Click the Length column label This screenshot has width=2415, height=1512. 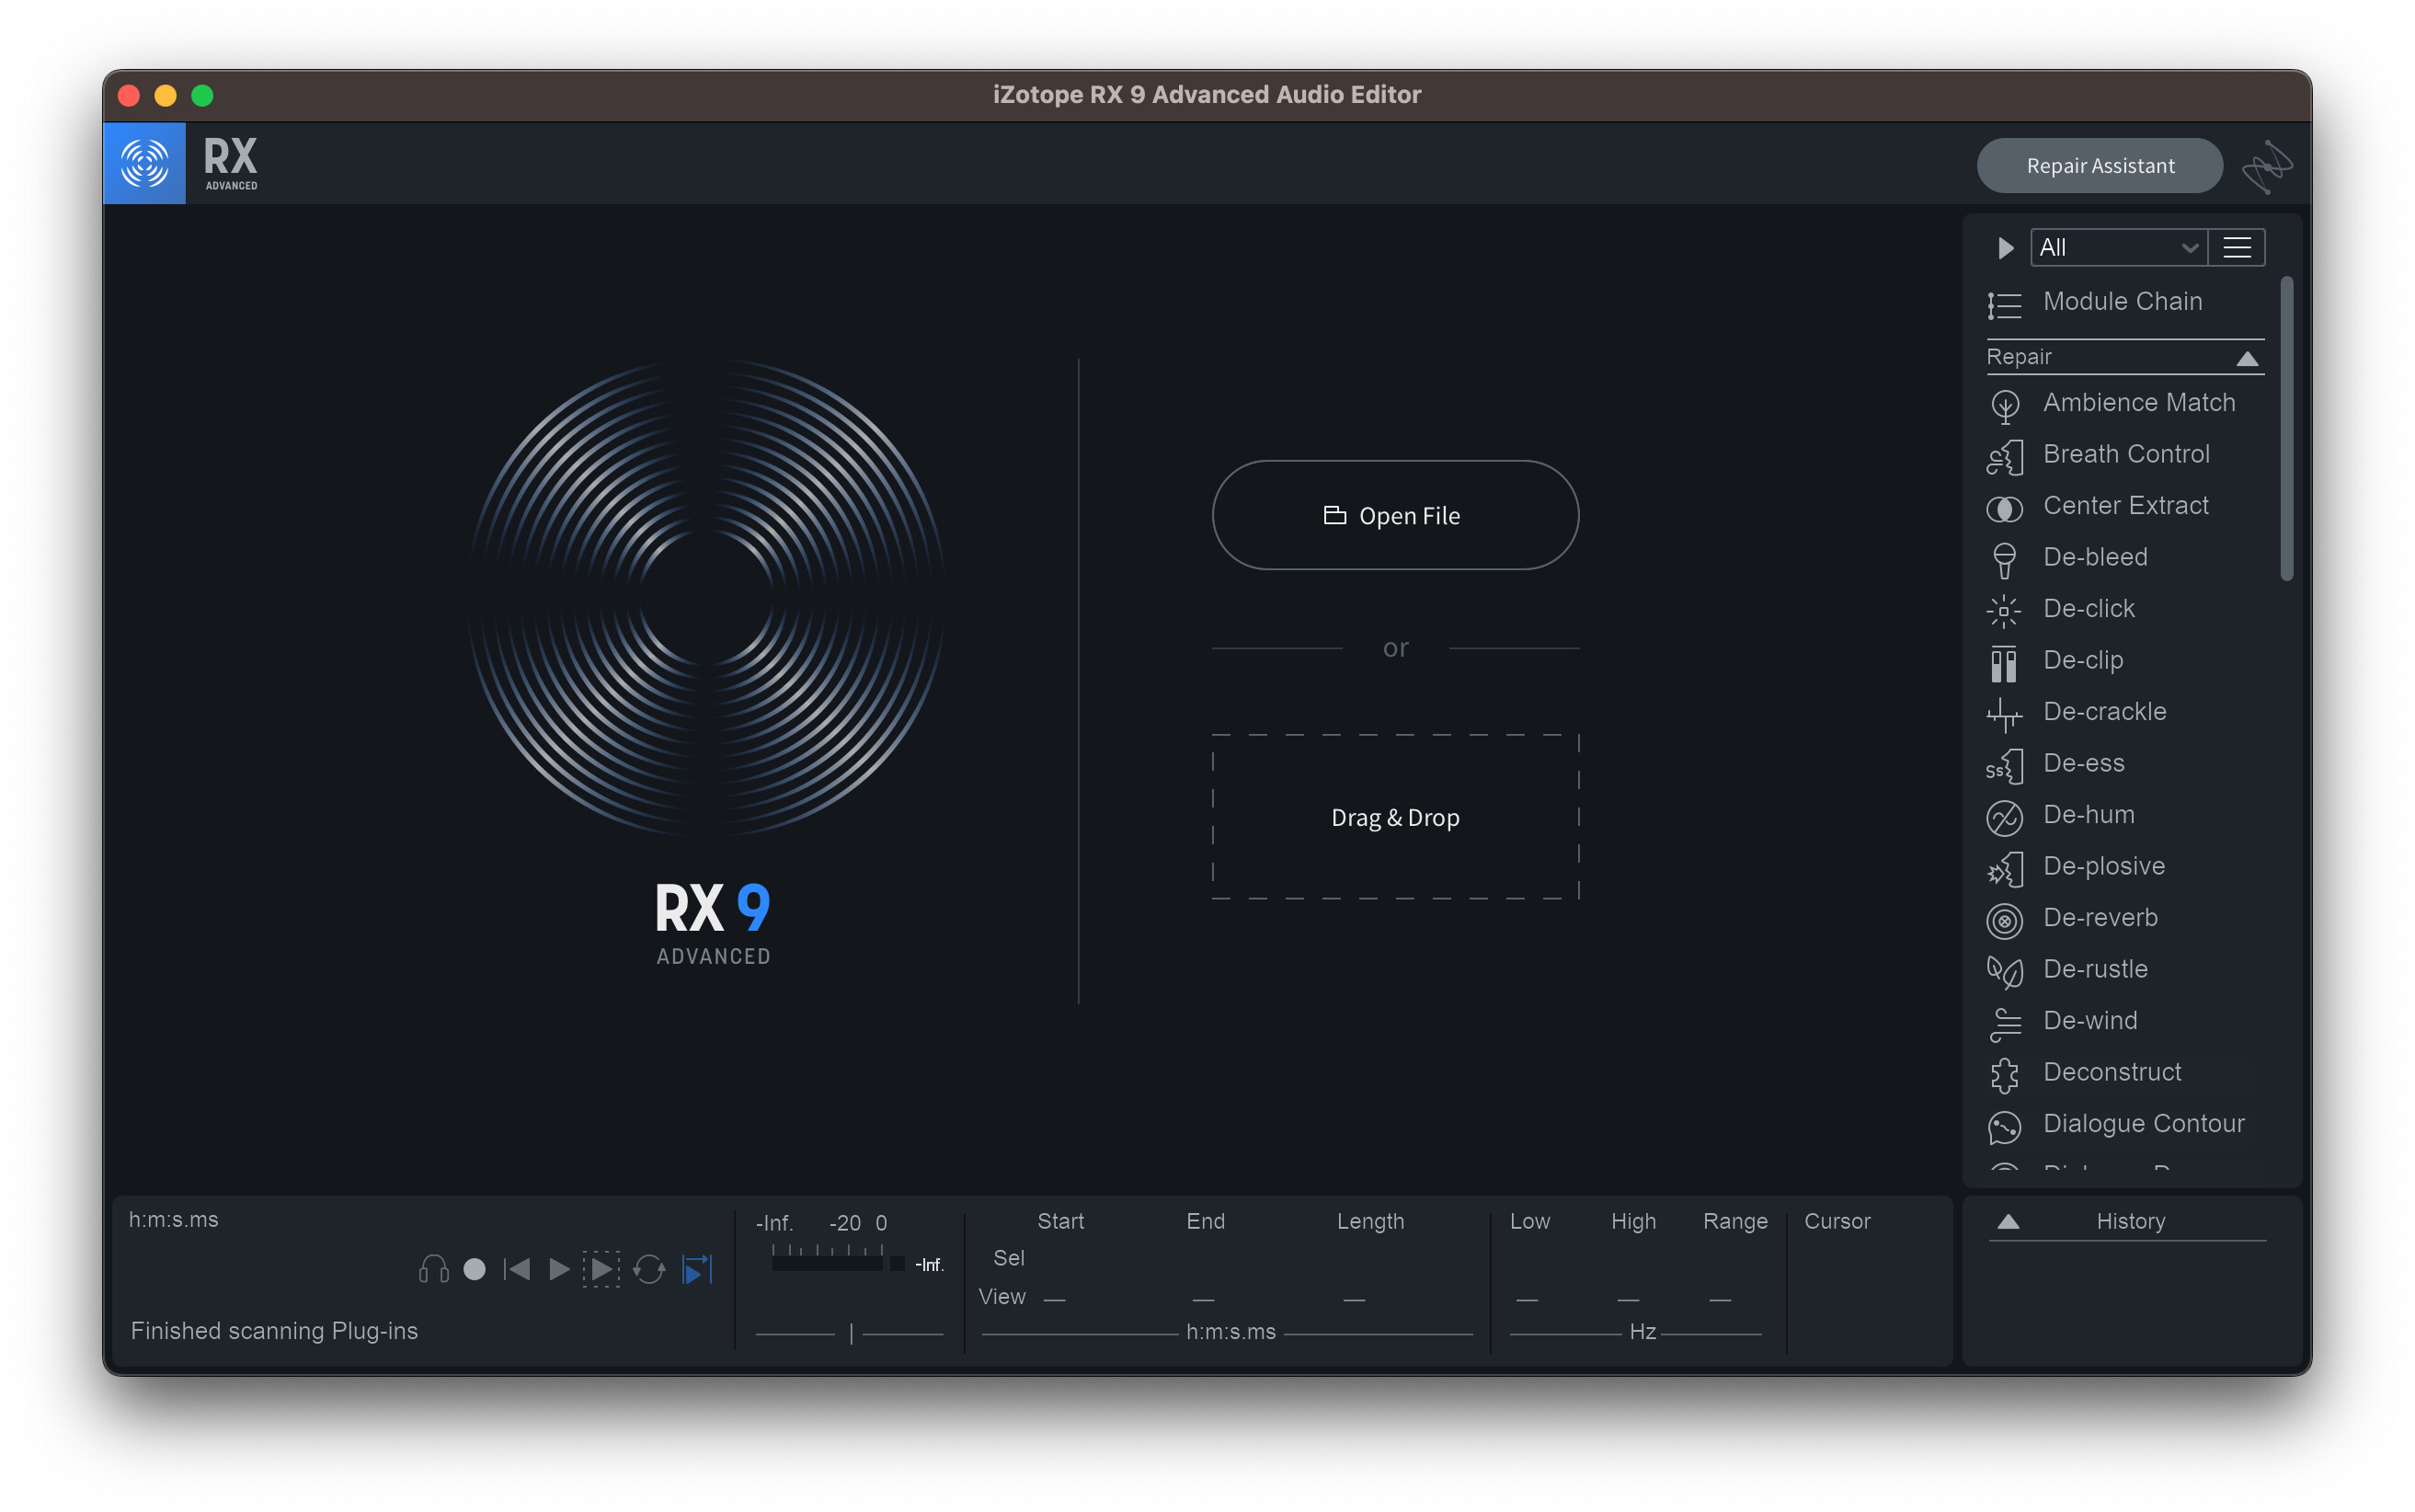[1370, 1221]
